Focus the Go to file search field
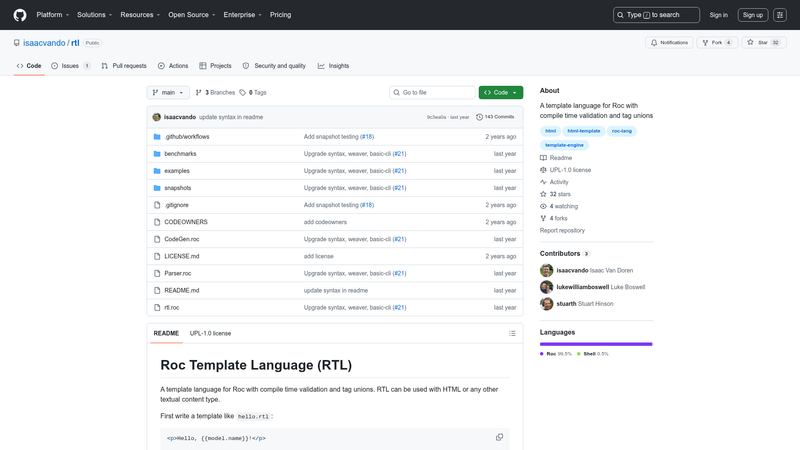Viewport: 800px width, 450px height. point(432,92)
